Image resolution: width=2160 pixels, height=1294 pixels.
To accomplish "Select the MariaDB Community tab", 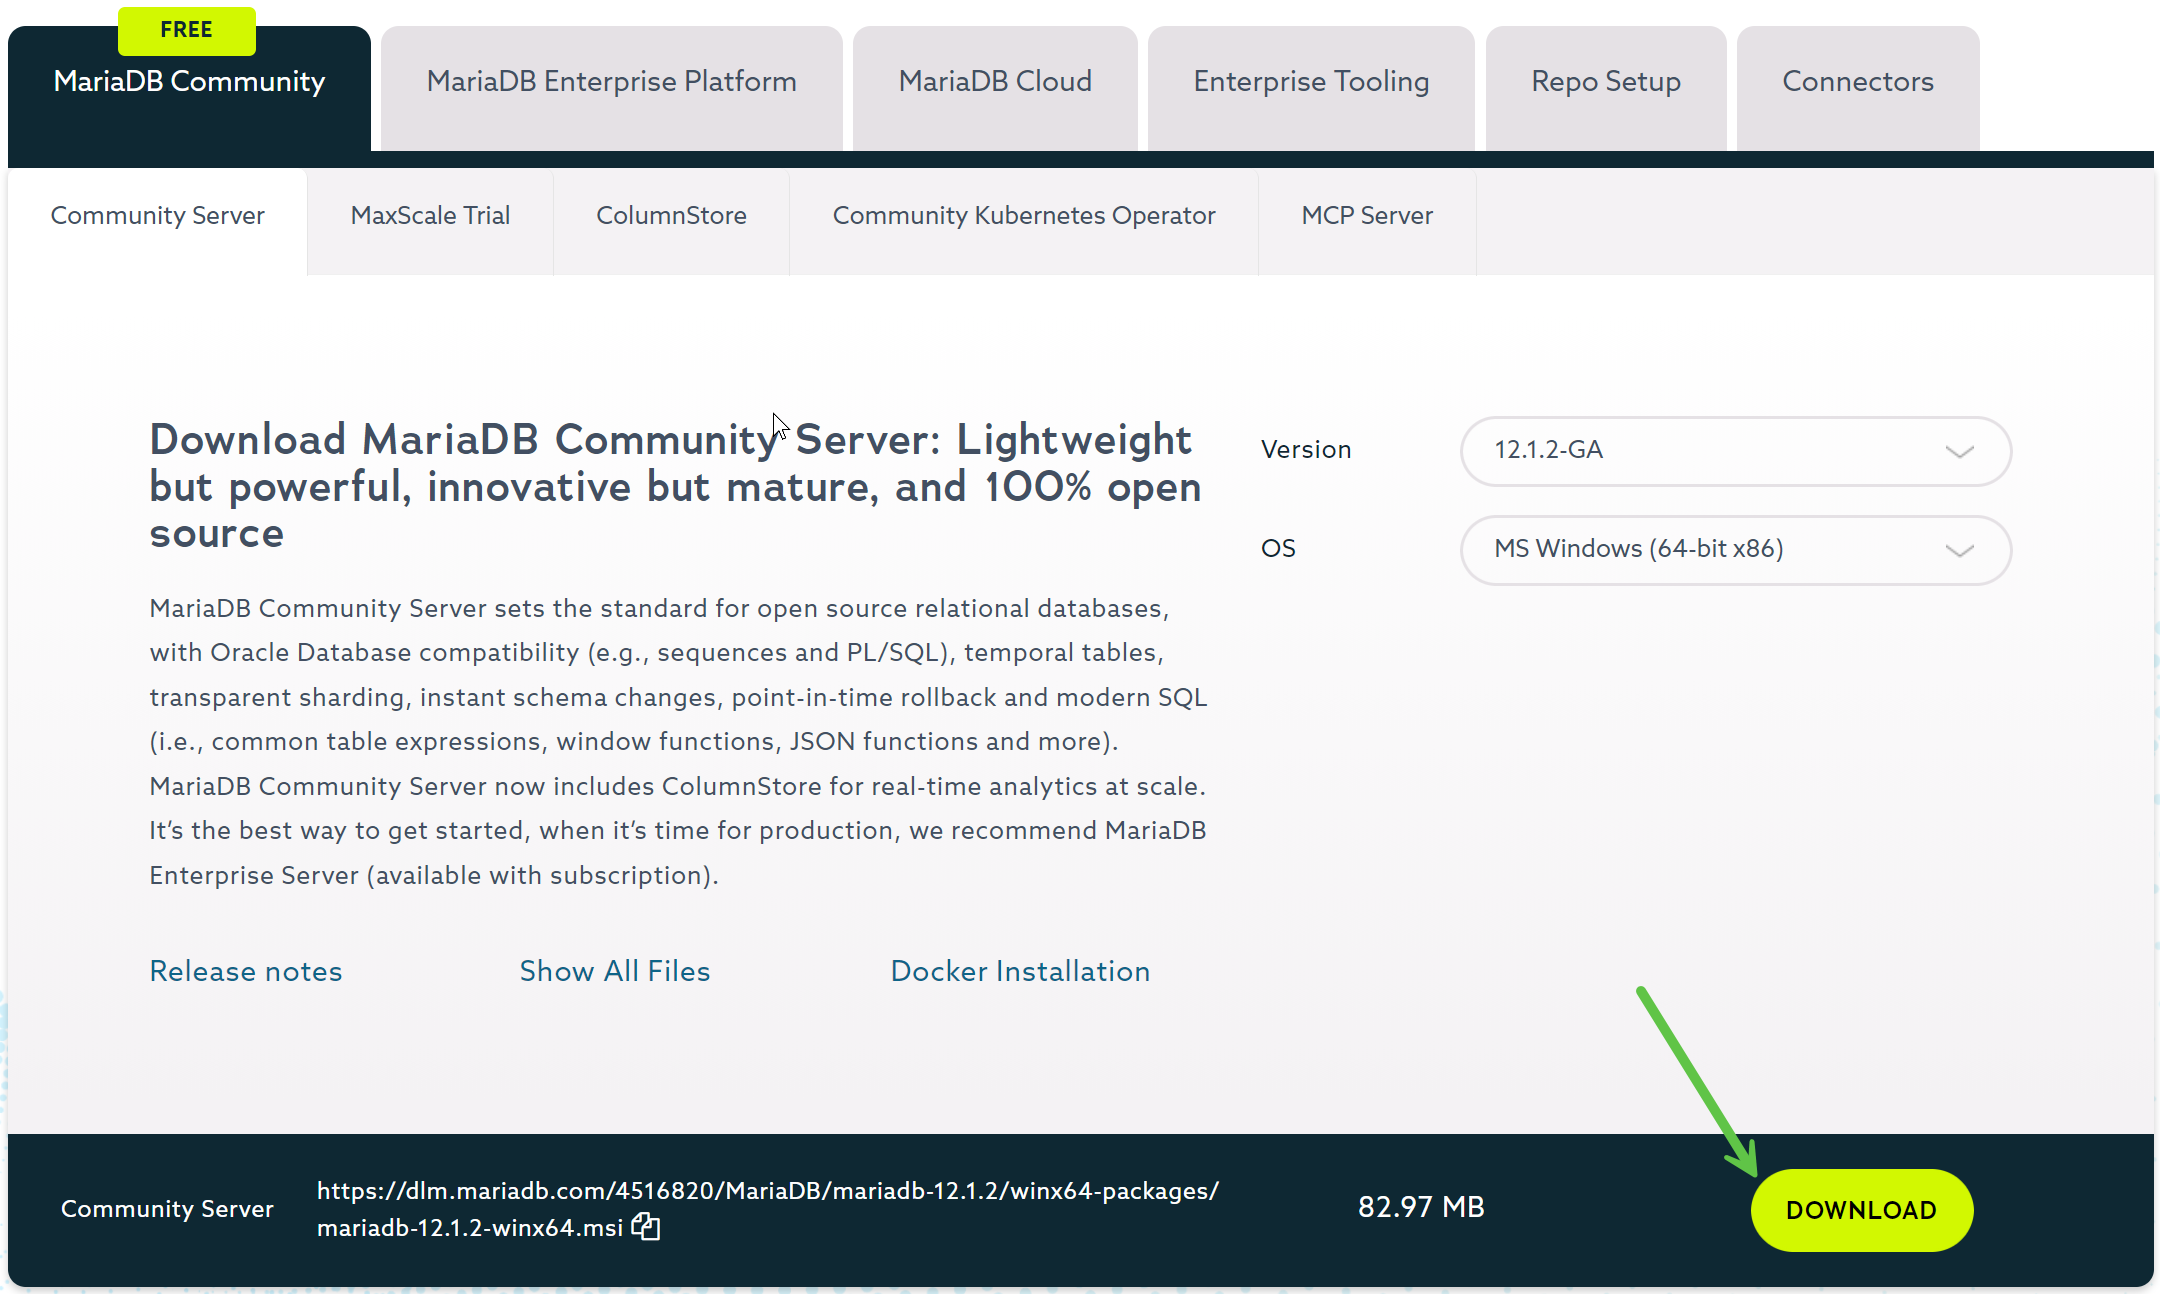I will [189, 82].
